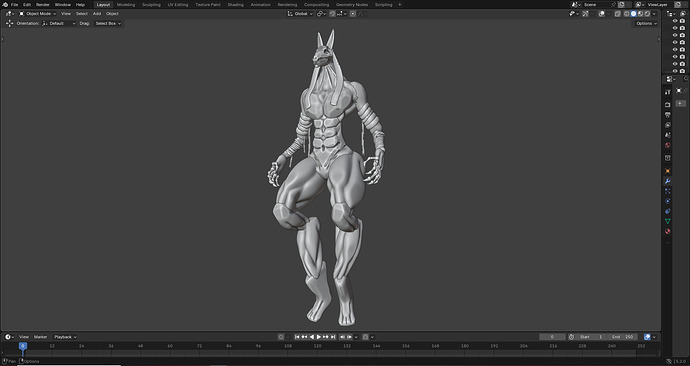Open the Object Data properties tab

pos(668,221)
